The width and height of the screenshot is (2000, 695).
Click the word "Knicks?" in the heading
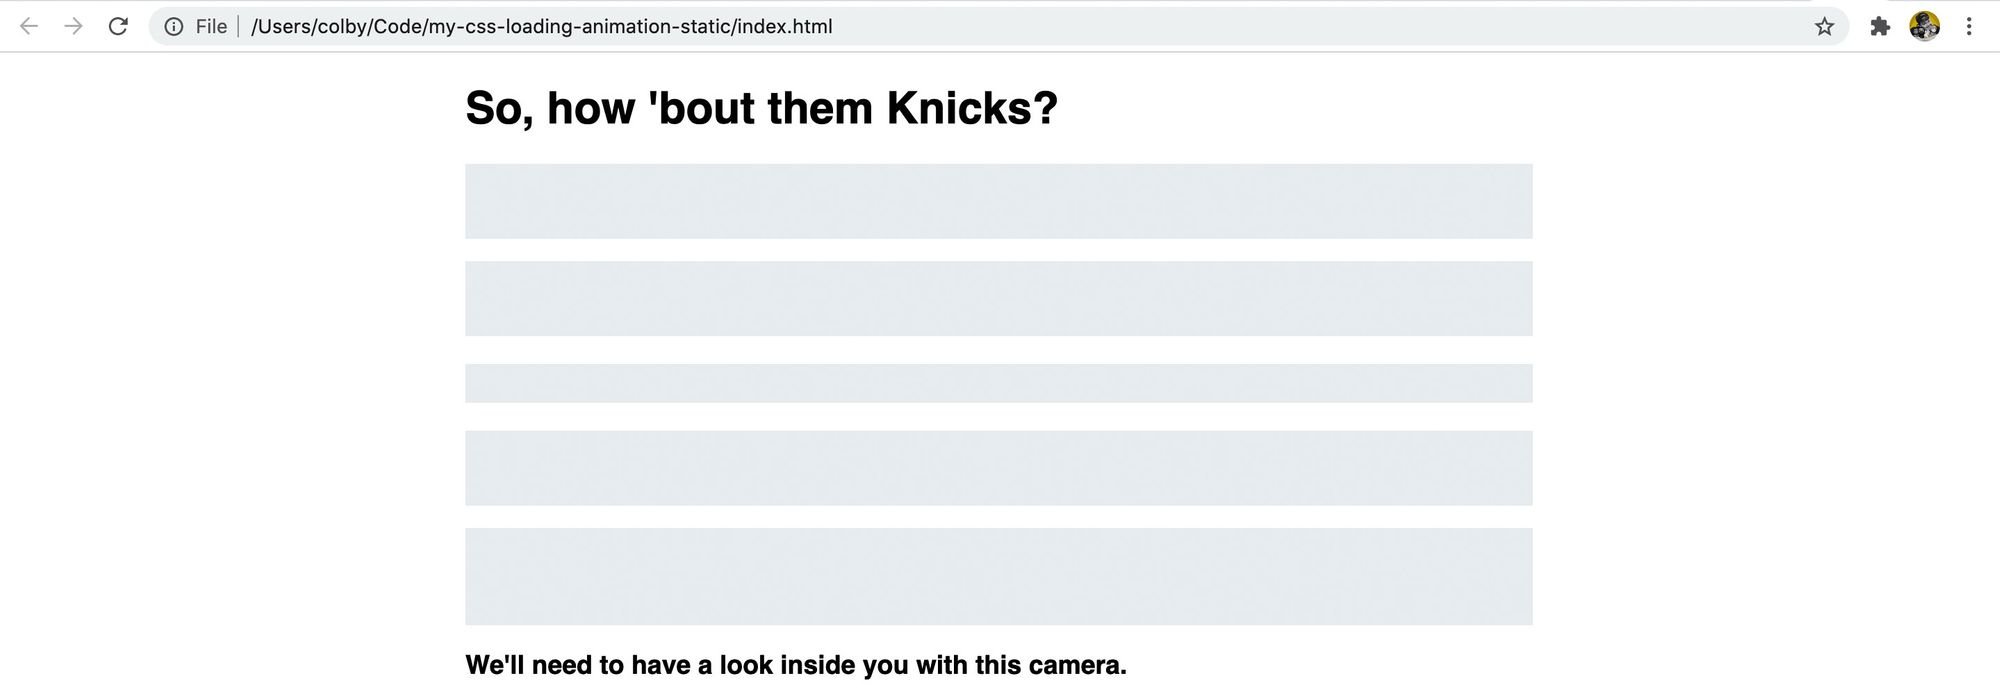(x=972, y=108)
